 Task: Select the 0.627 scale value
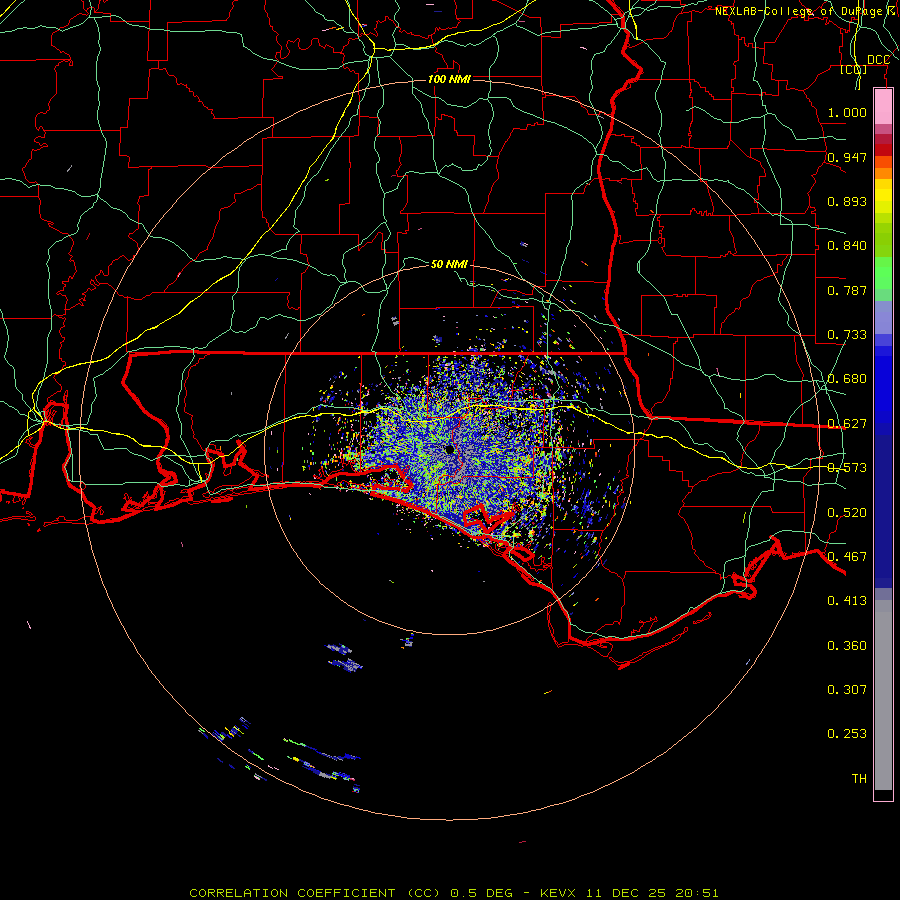[x=847, y=424]
